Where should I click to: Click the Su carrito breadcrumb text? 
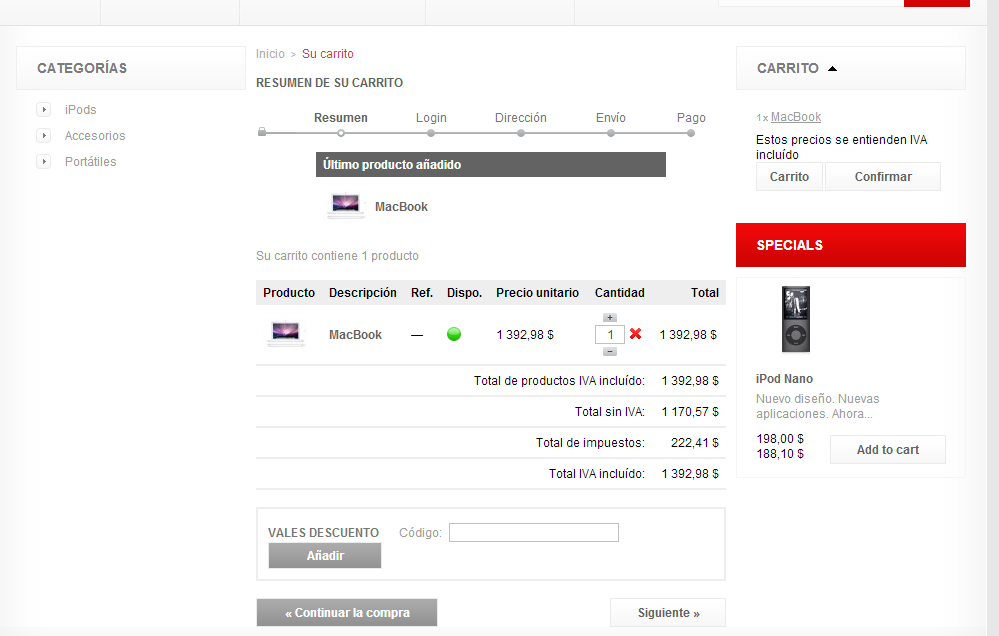pos(327,54)
